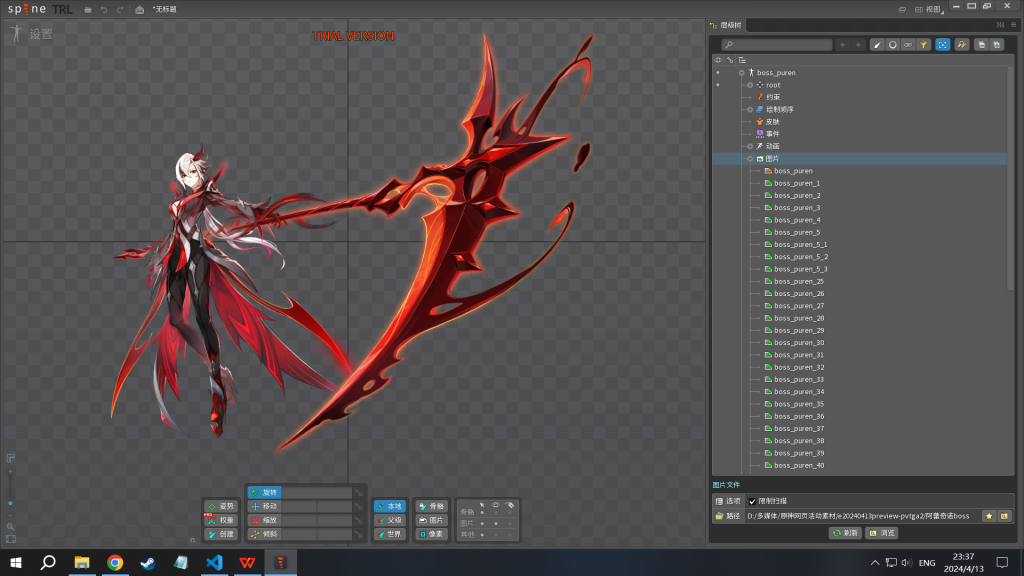Image resolution: width=1024 pixels, height=576 pixels.
Task: Select the 事件 (Events) tree item
Action: 773,134
